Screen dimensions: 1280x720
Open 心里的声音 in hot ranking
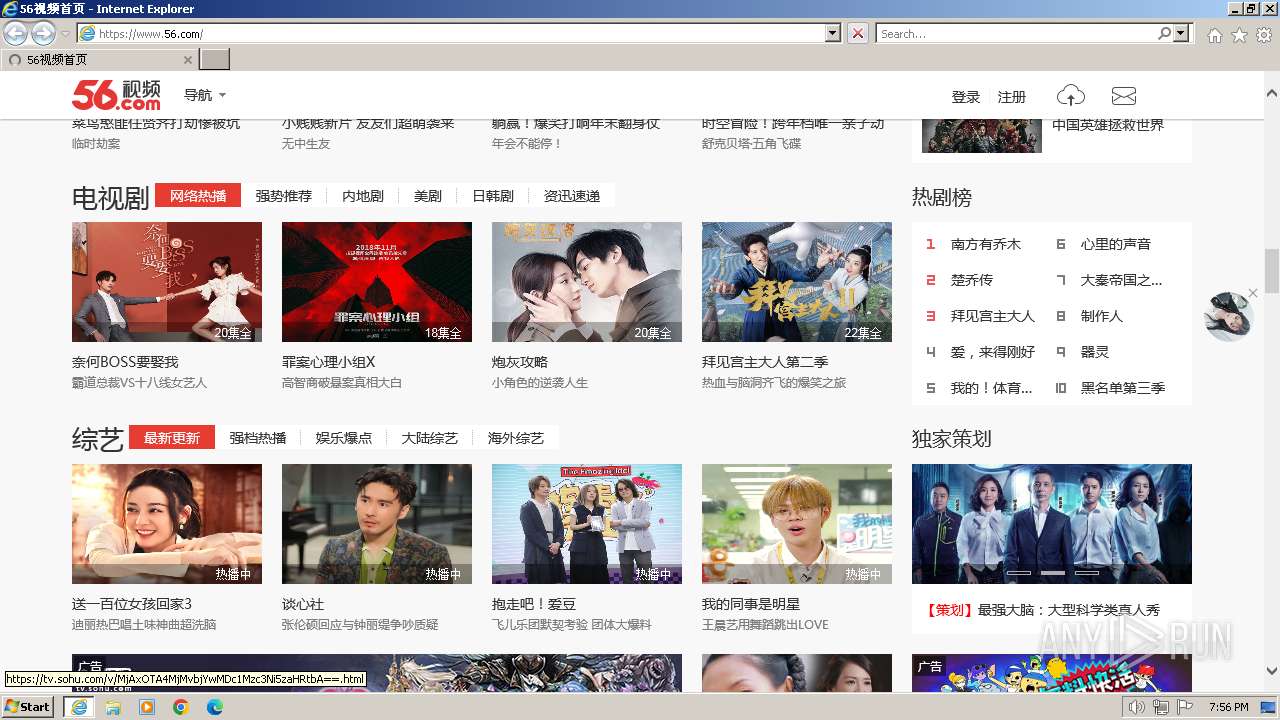click(x=1116, y=244)
